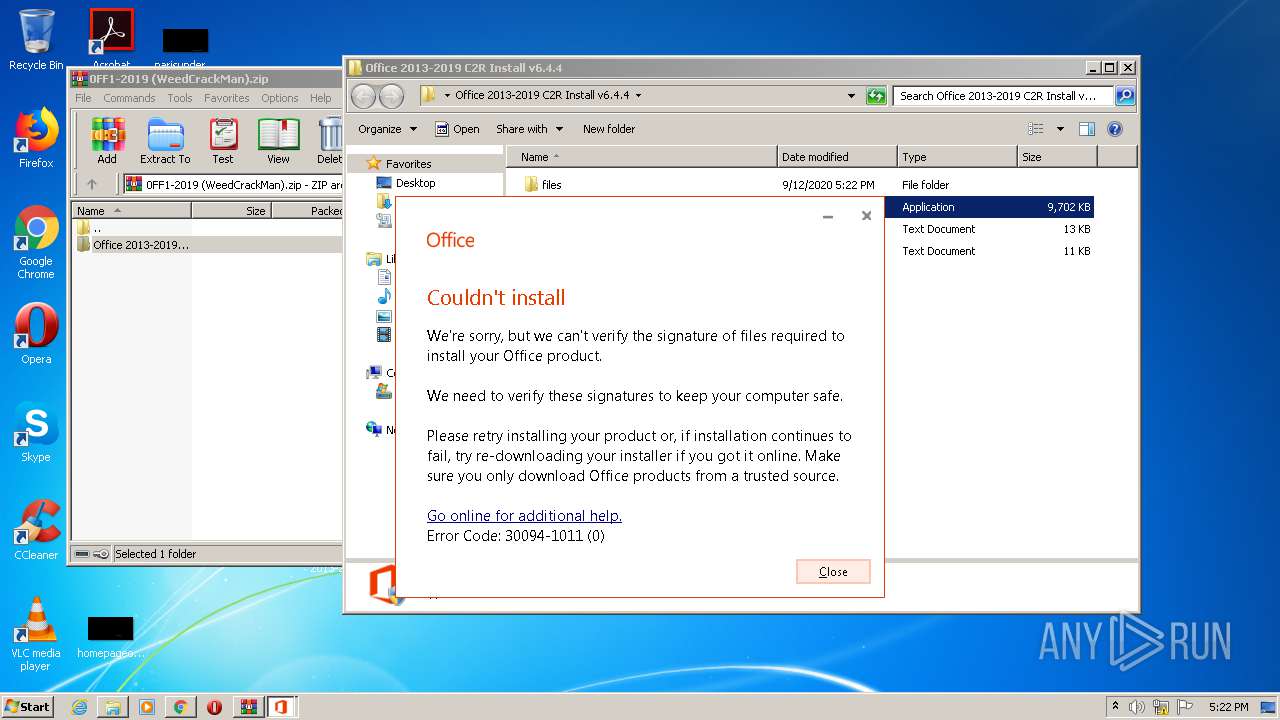Refresh the Explorer folder view

(x=876, y=96)
